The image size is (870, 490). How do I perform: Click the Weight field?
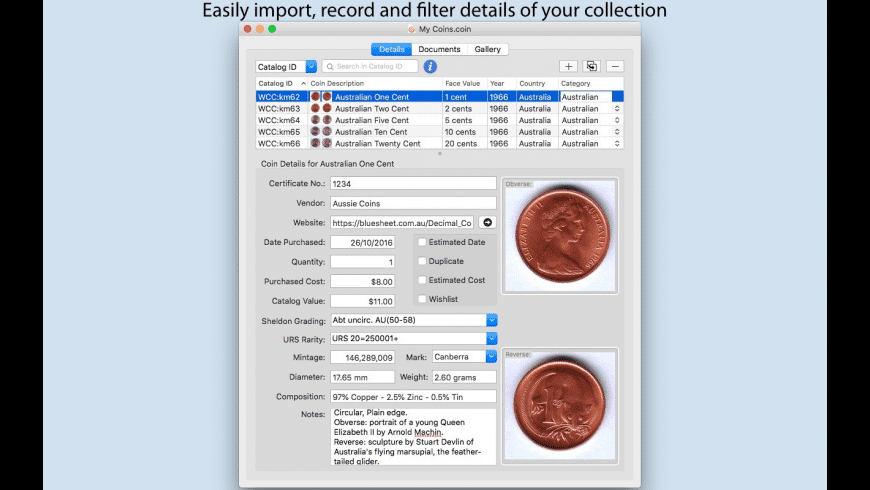tap(464, 377)
